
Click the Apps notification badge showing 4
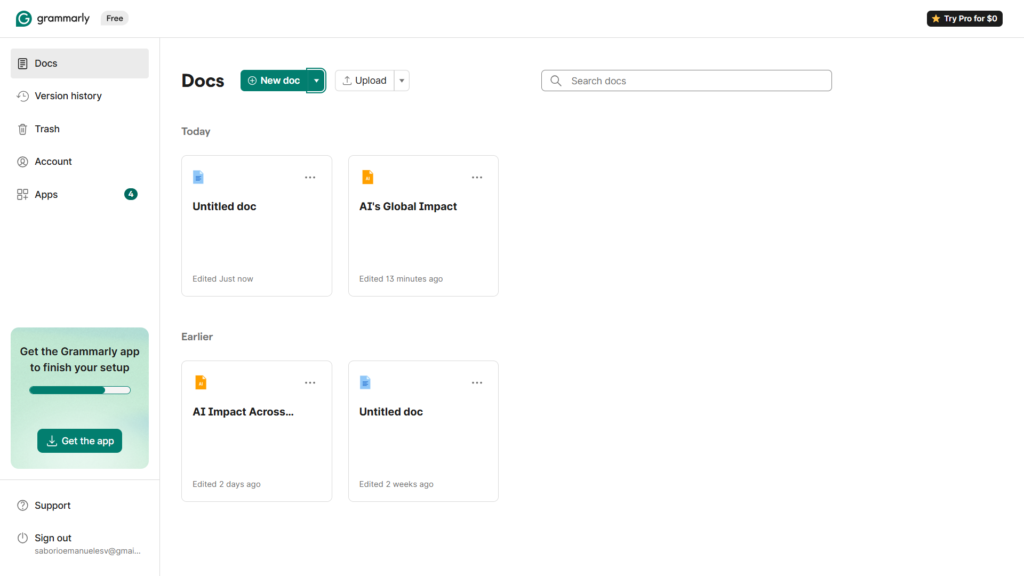pyautogui.click(x=131, y=194)
